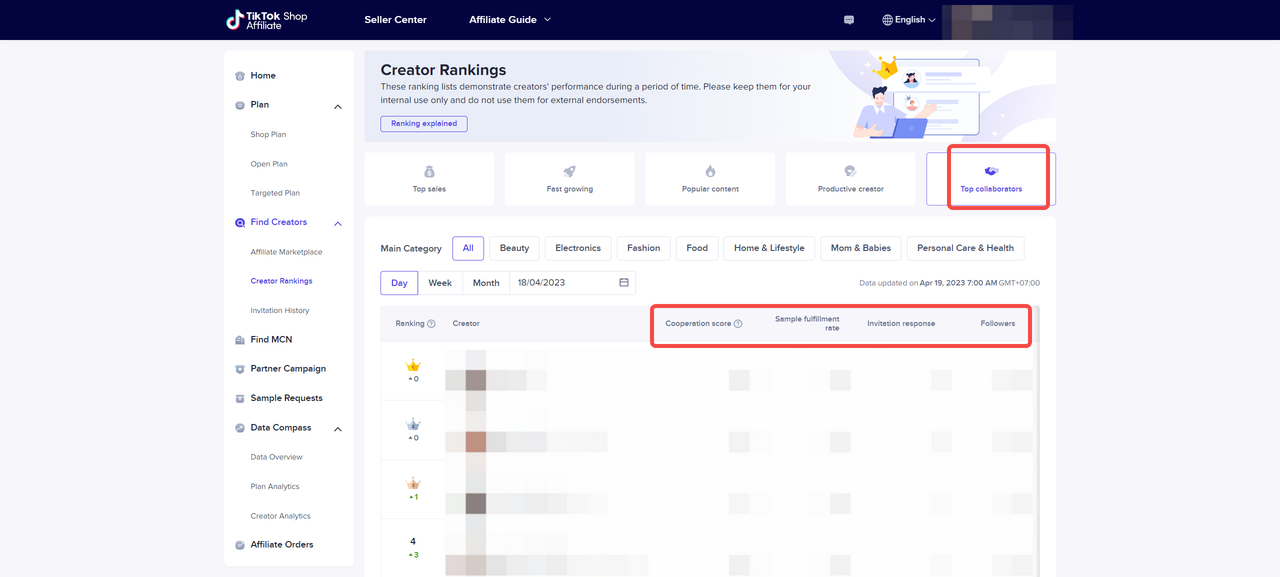Select the Productive creator card

click(850, 178)
